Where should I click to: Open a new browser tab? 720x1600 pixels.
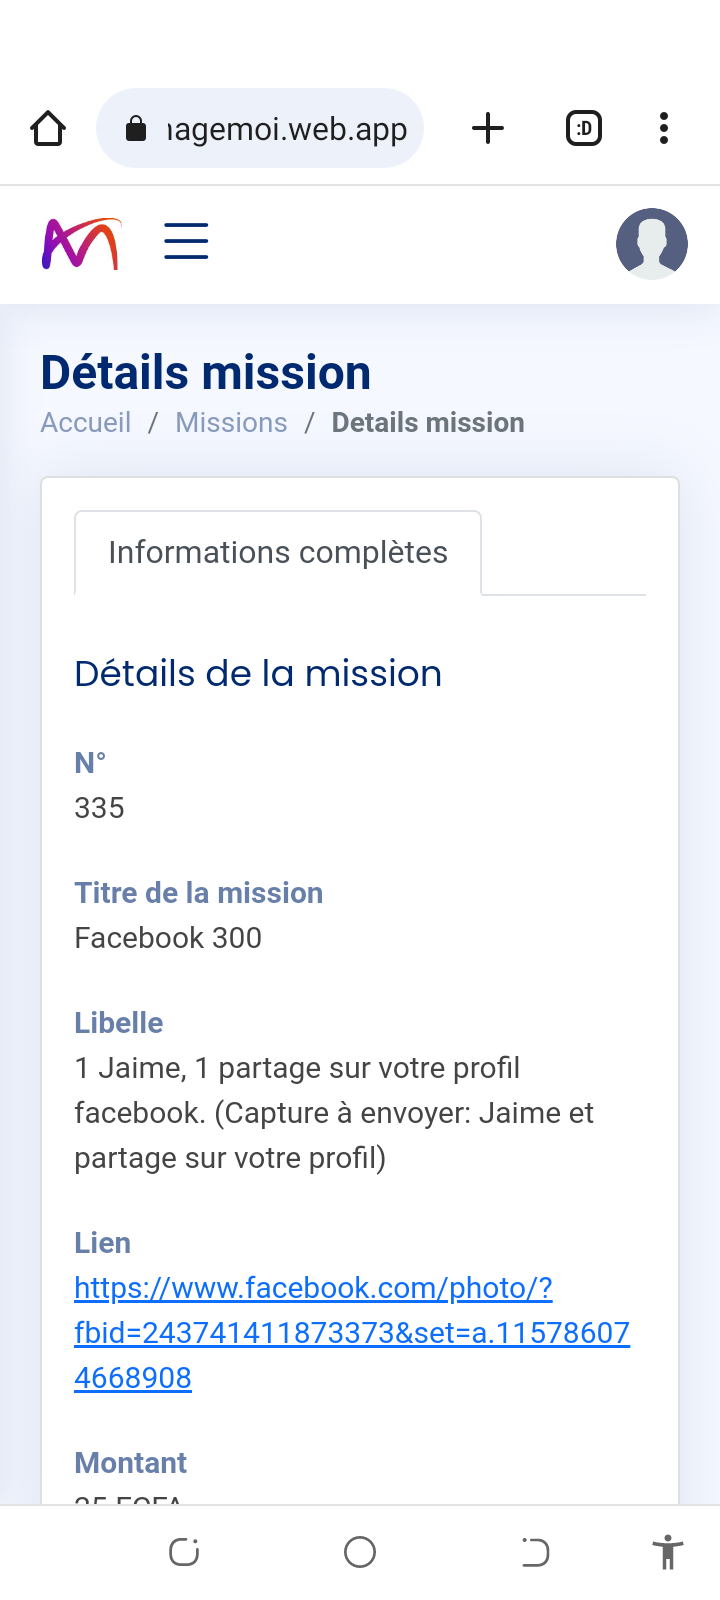488,129
